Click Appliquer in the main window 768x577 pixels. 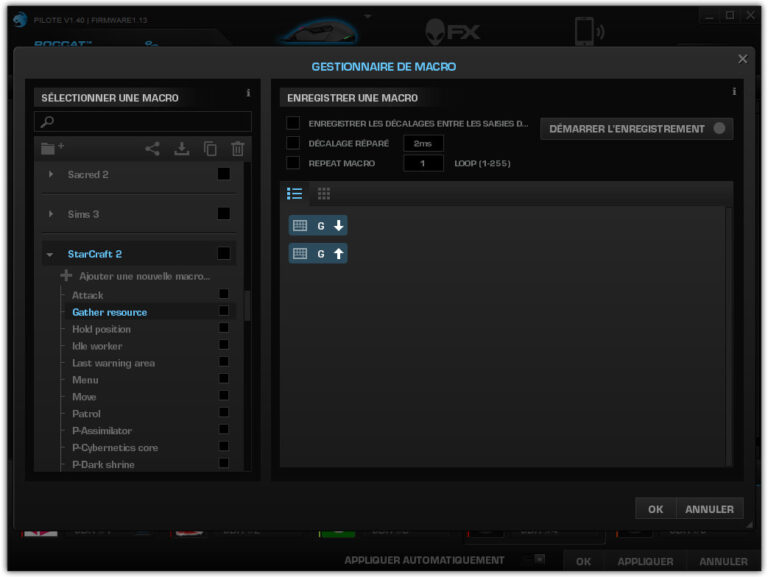click(645, 561)
